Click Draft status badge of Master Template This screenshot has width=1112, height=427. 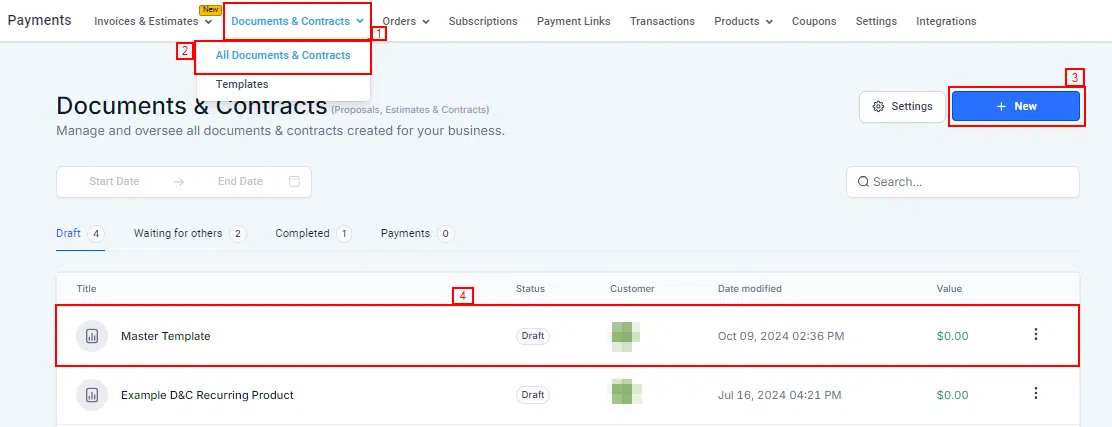[533, 336]
